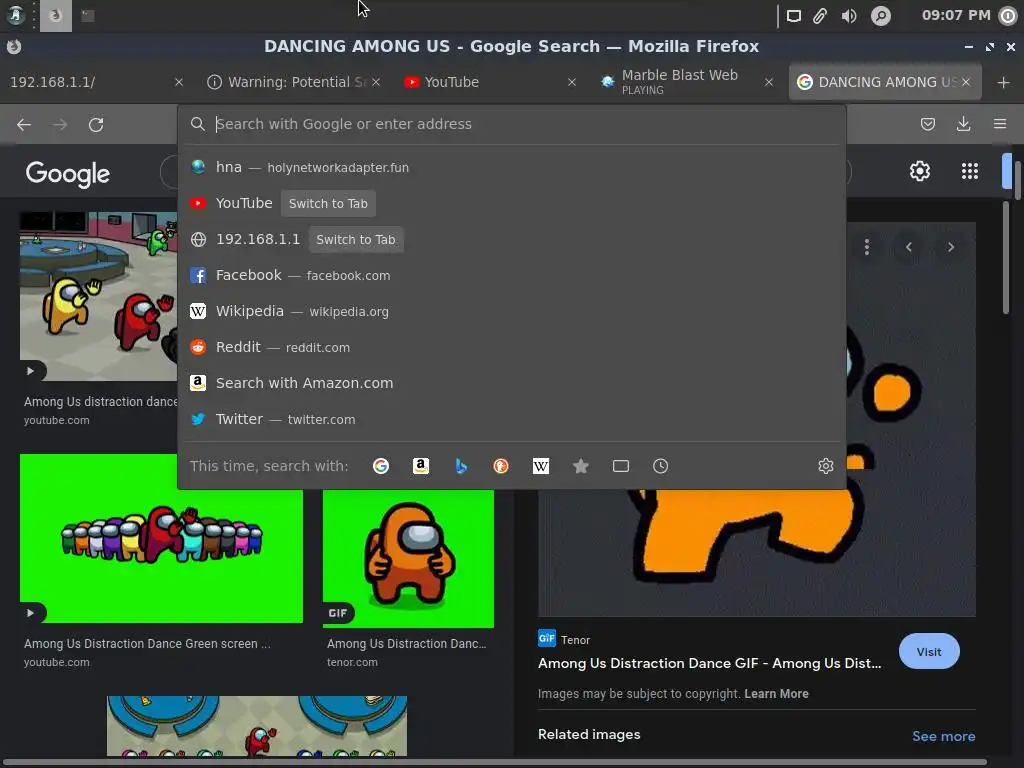Screen dimensions: 1024x768
Task: Open the magnifier icon in top panel
Action: click(881, 16)
